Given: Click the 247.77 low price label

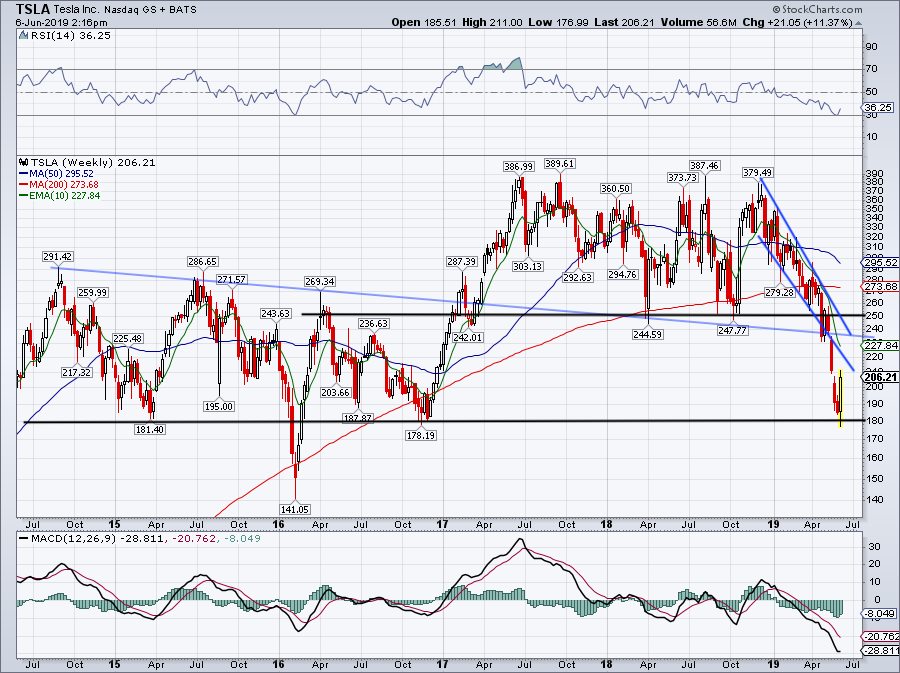Looking at the screenshot, I should point(732,330).
